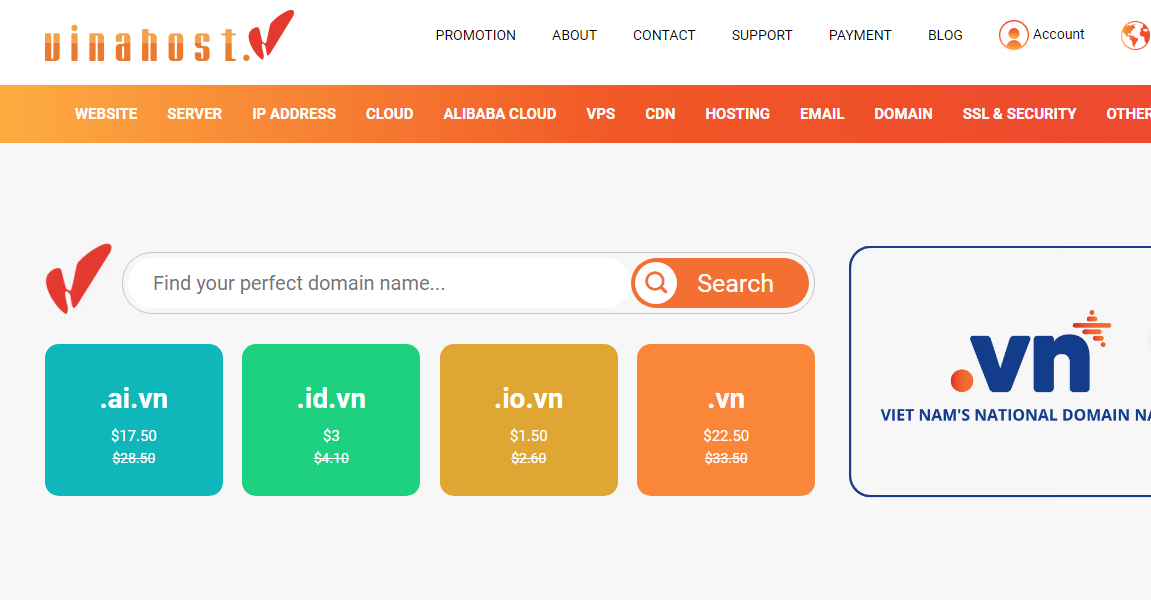This screenshot has height=606, width=1151.
Task: Go to the BLOG
Action: (945, 35)
